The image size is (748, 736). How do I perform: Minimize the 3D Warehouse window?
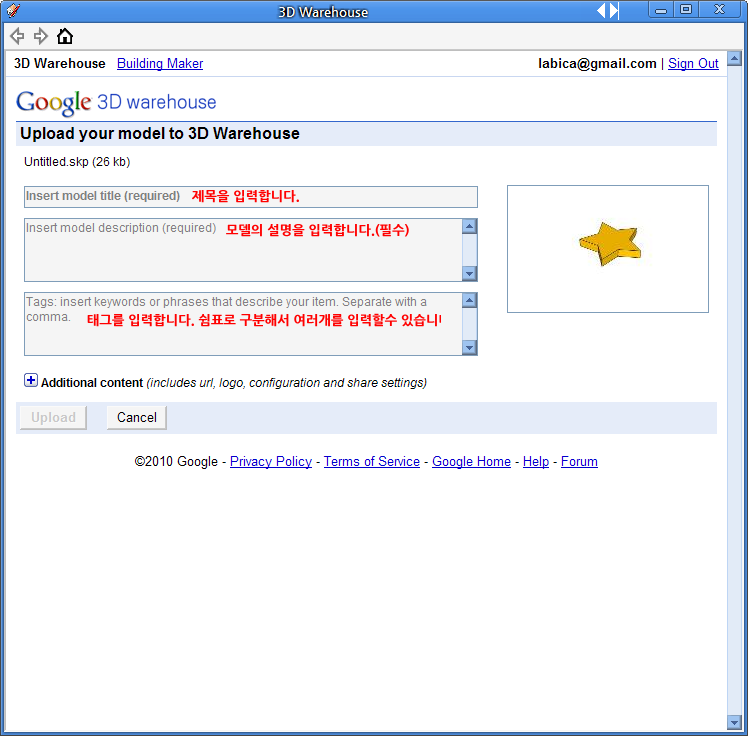[x=661, y=10]
